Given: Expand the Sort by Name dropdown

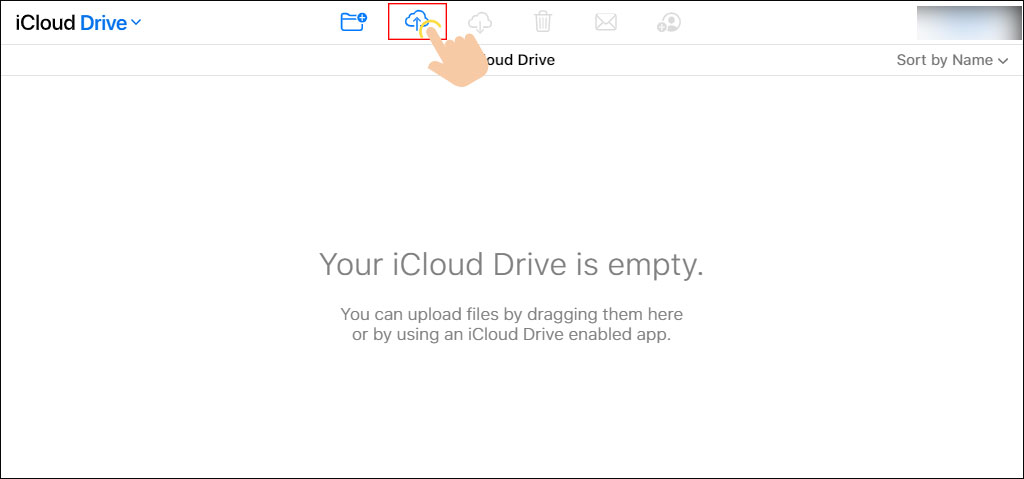Looking at the screenshot, I should (944, 60).
